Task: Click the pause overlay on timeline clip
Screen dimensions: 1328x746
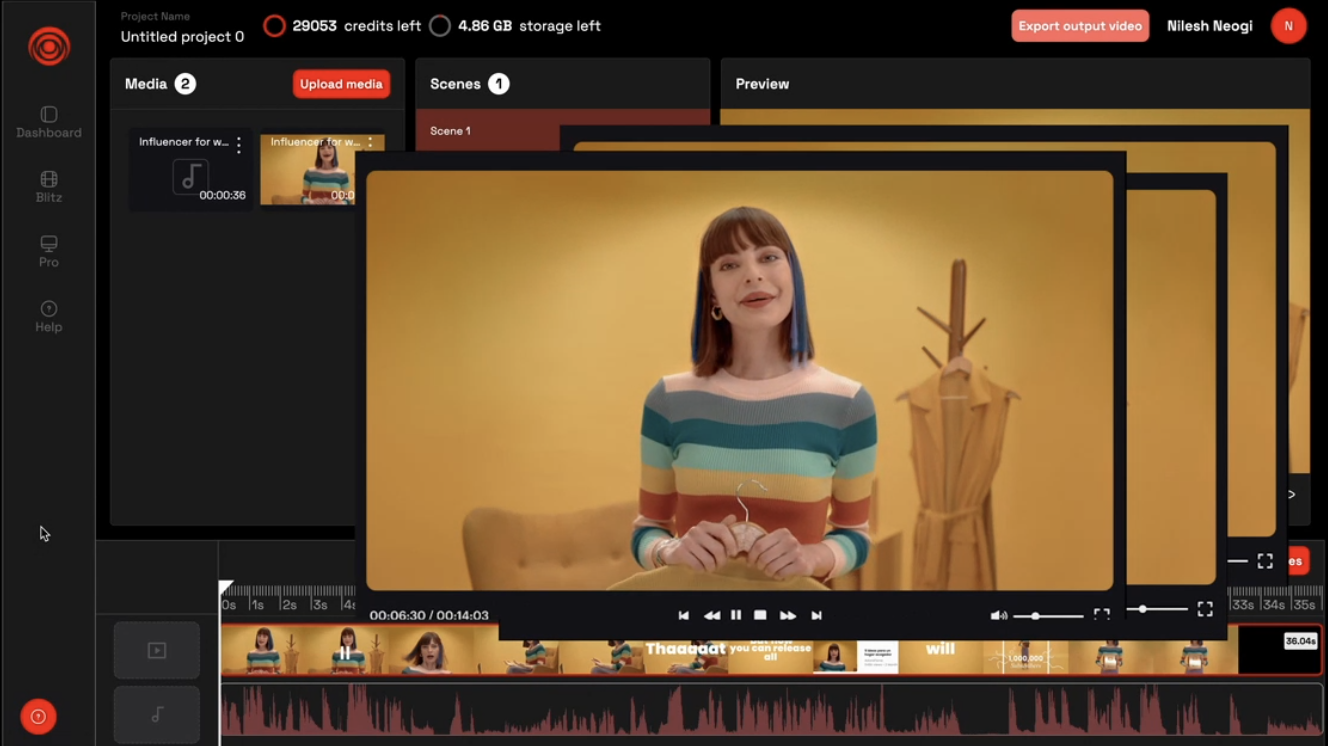Action: pos(344,653)
